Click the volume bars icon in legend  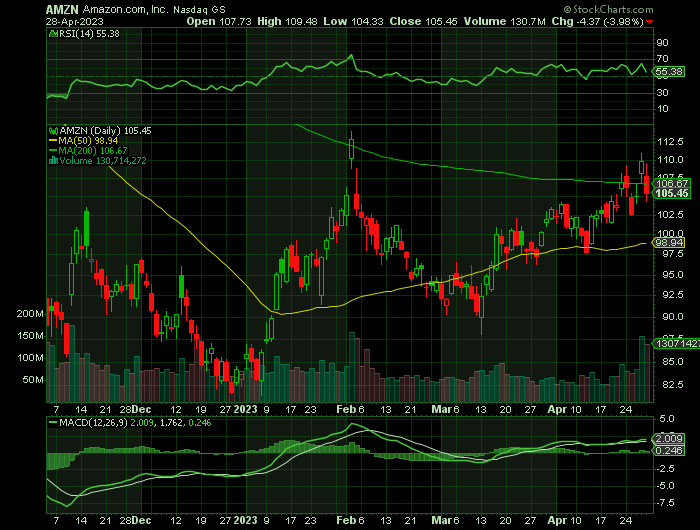point(53,161)
